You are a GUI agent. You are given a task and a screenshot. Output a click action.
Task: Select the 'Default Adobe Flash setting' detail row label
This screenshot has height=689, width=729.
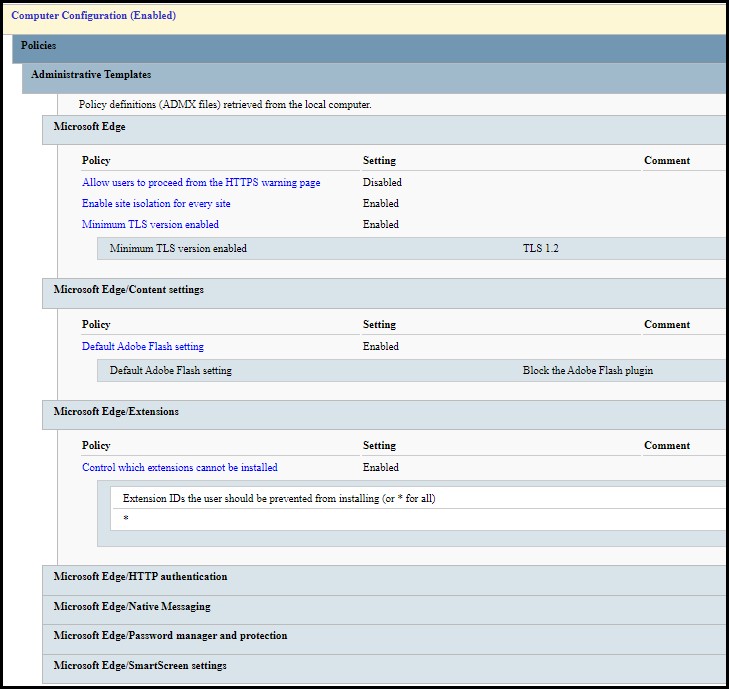[171, 371]
